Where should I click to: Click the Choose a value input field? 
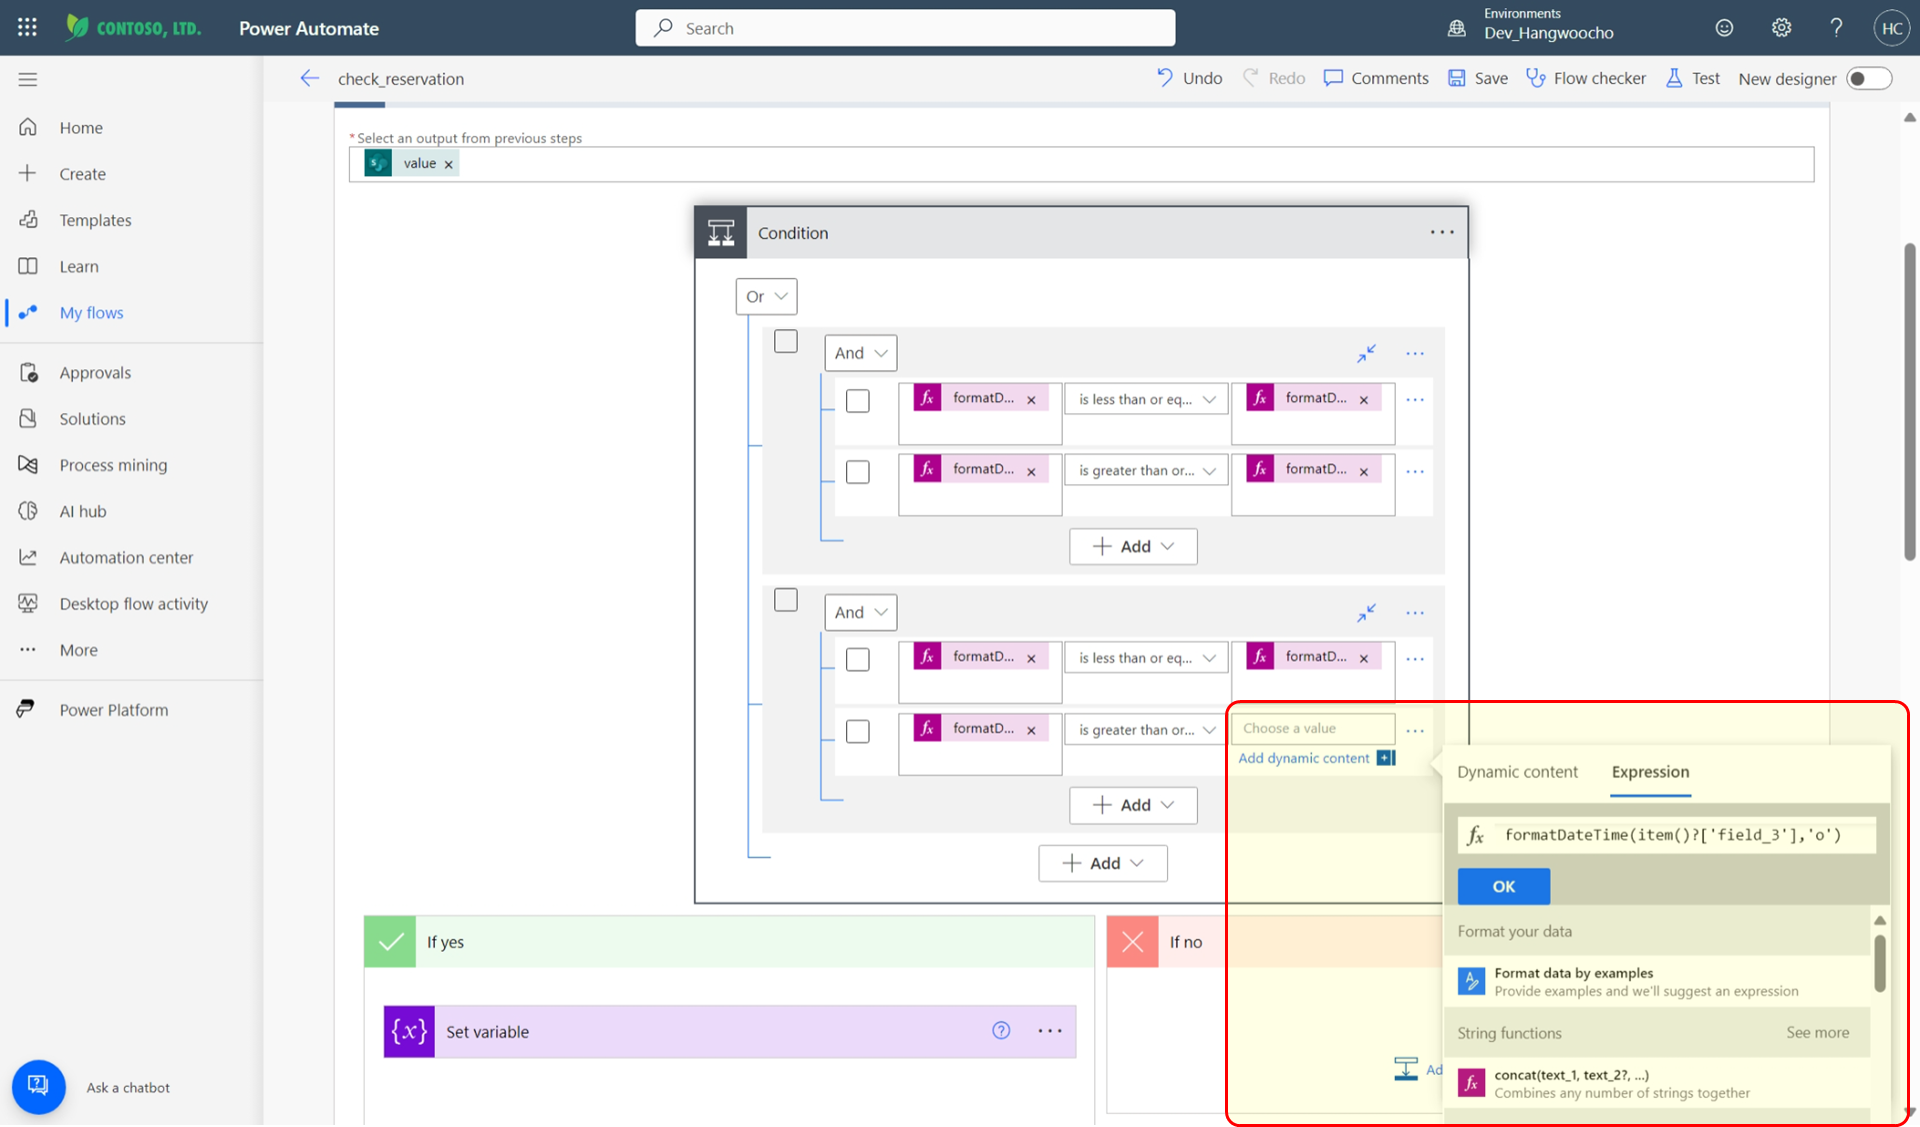(1313, 728)
